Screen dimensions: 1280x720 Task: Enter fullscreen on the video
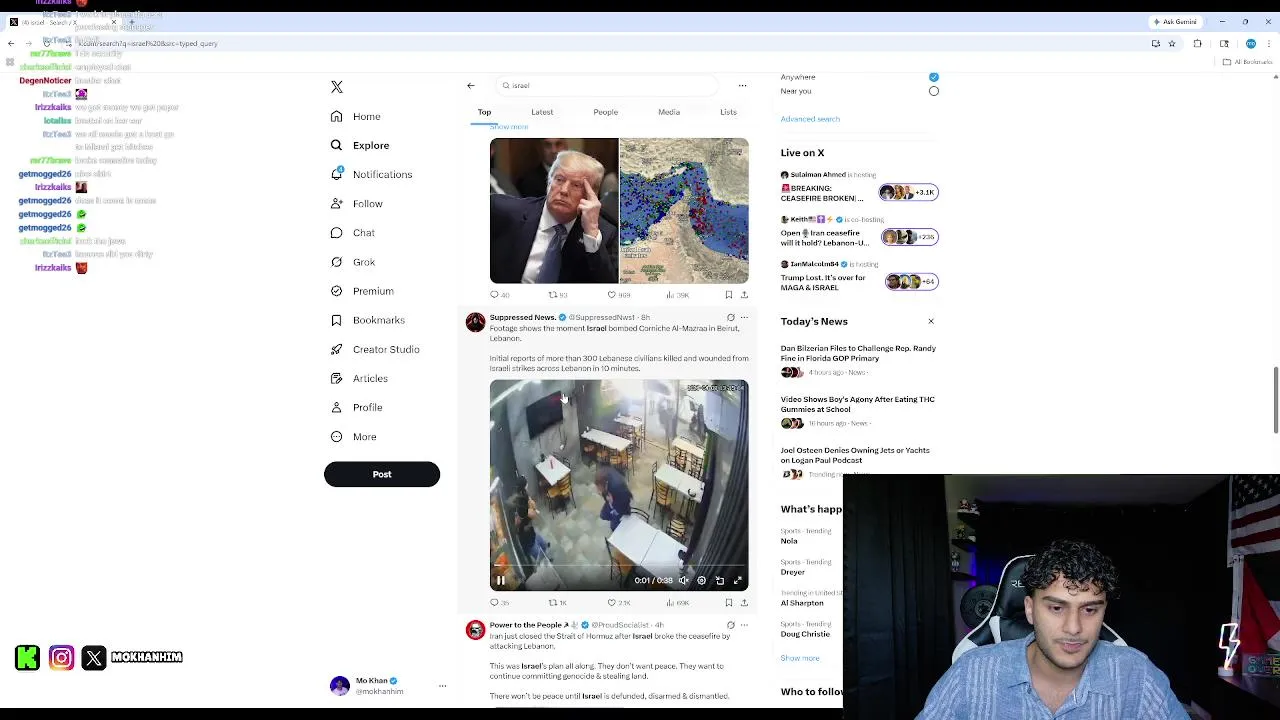pos(738,580)
